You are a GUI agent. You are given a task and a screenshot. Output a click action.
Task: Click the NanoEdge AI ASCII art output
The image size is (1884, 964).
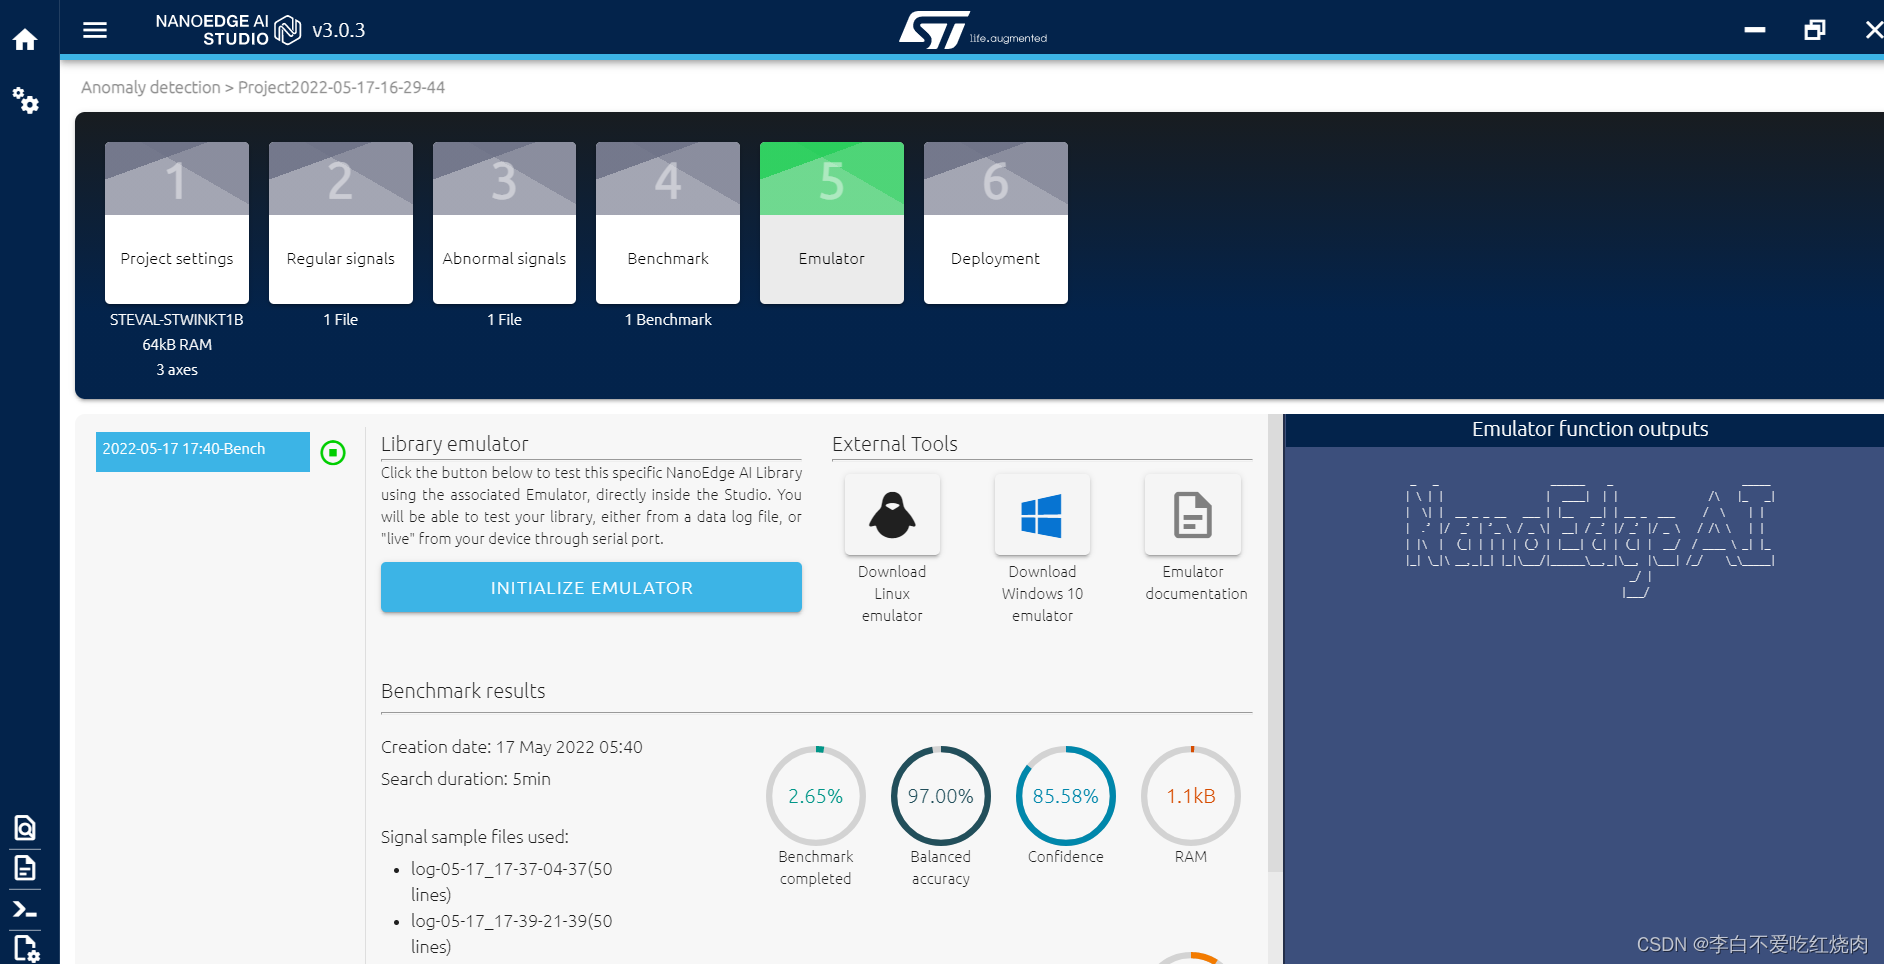click(1590, 540)
